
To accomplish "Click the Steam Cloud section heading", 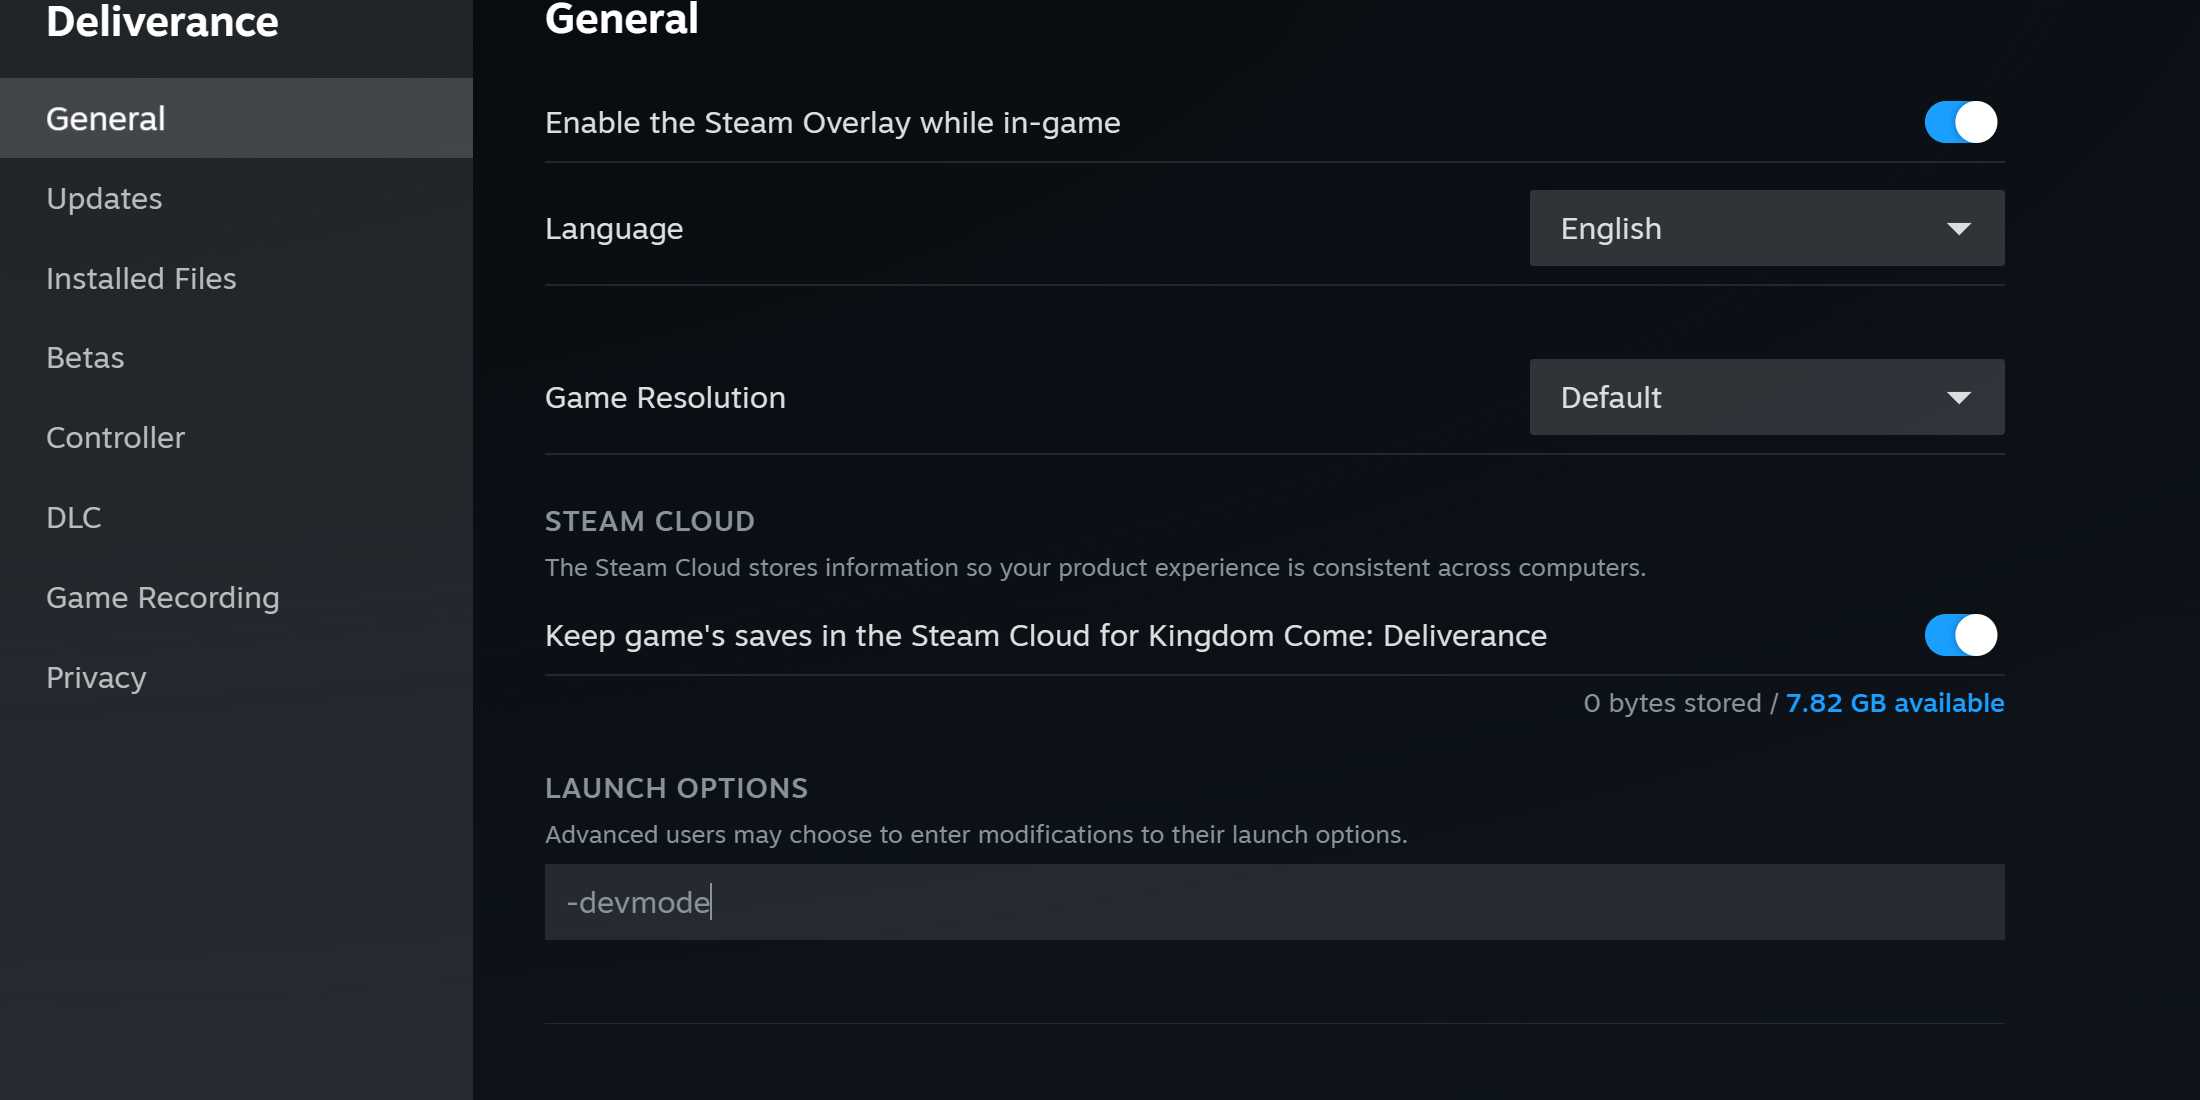I will pyautogui.click(x=650, y=521).
